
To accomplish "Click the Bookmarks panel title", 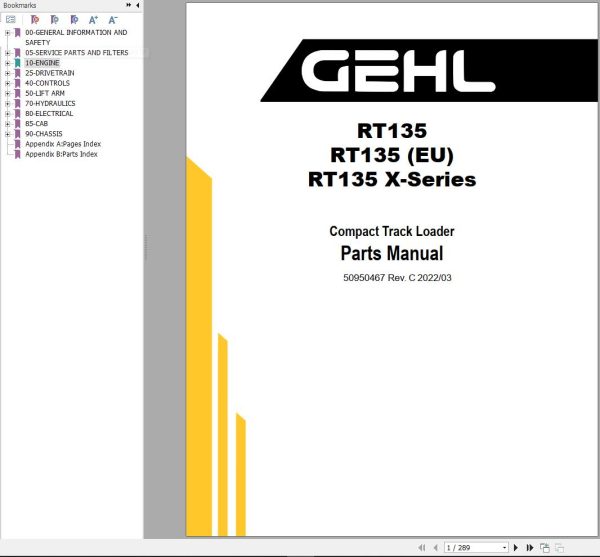I will (20, 5).
